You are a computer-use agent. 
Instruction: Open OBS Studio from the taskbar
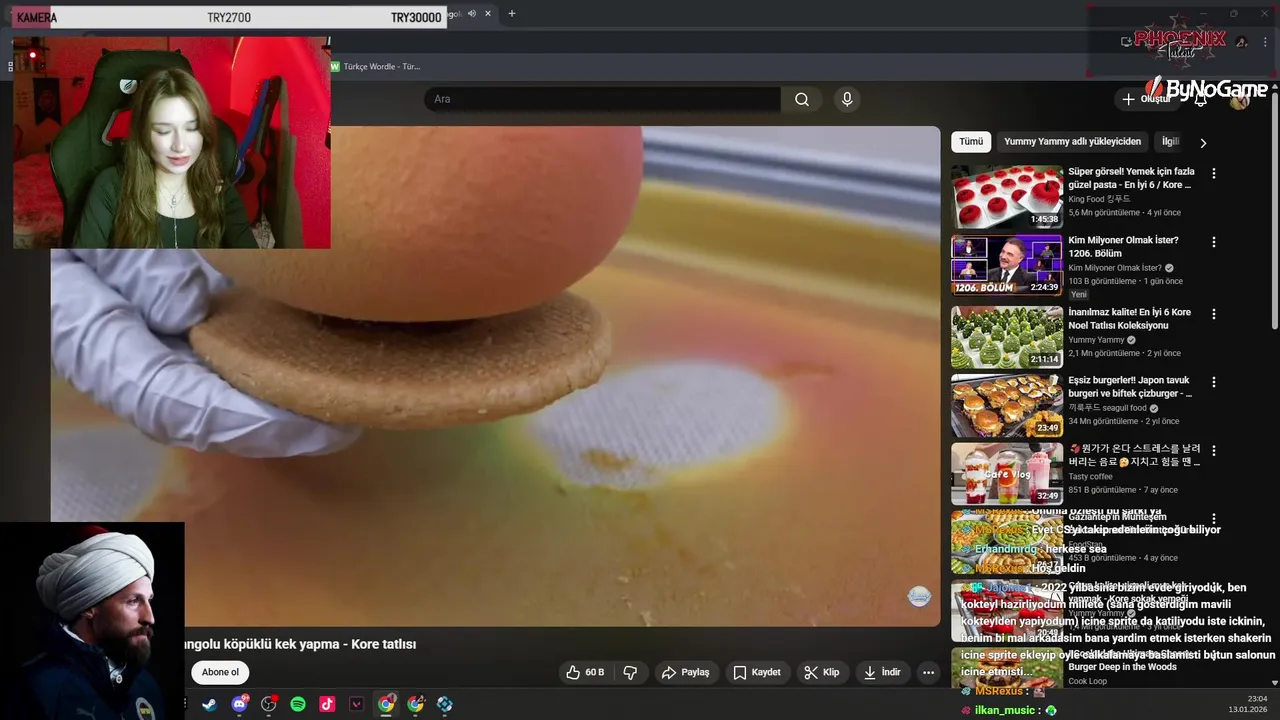(x=268, y=704)
